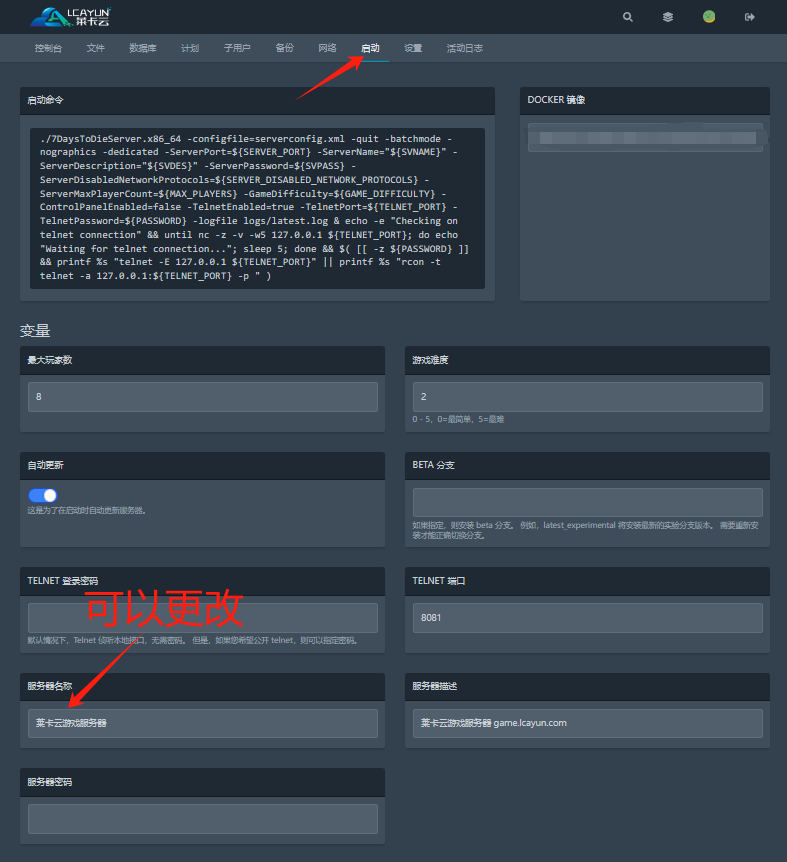Image resolution: width=787 pixels, height=862 pixels.
Task: Open the 网络 tab
Action: click(328, 48)
